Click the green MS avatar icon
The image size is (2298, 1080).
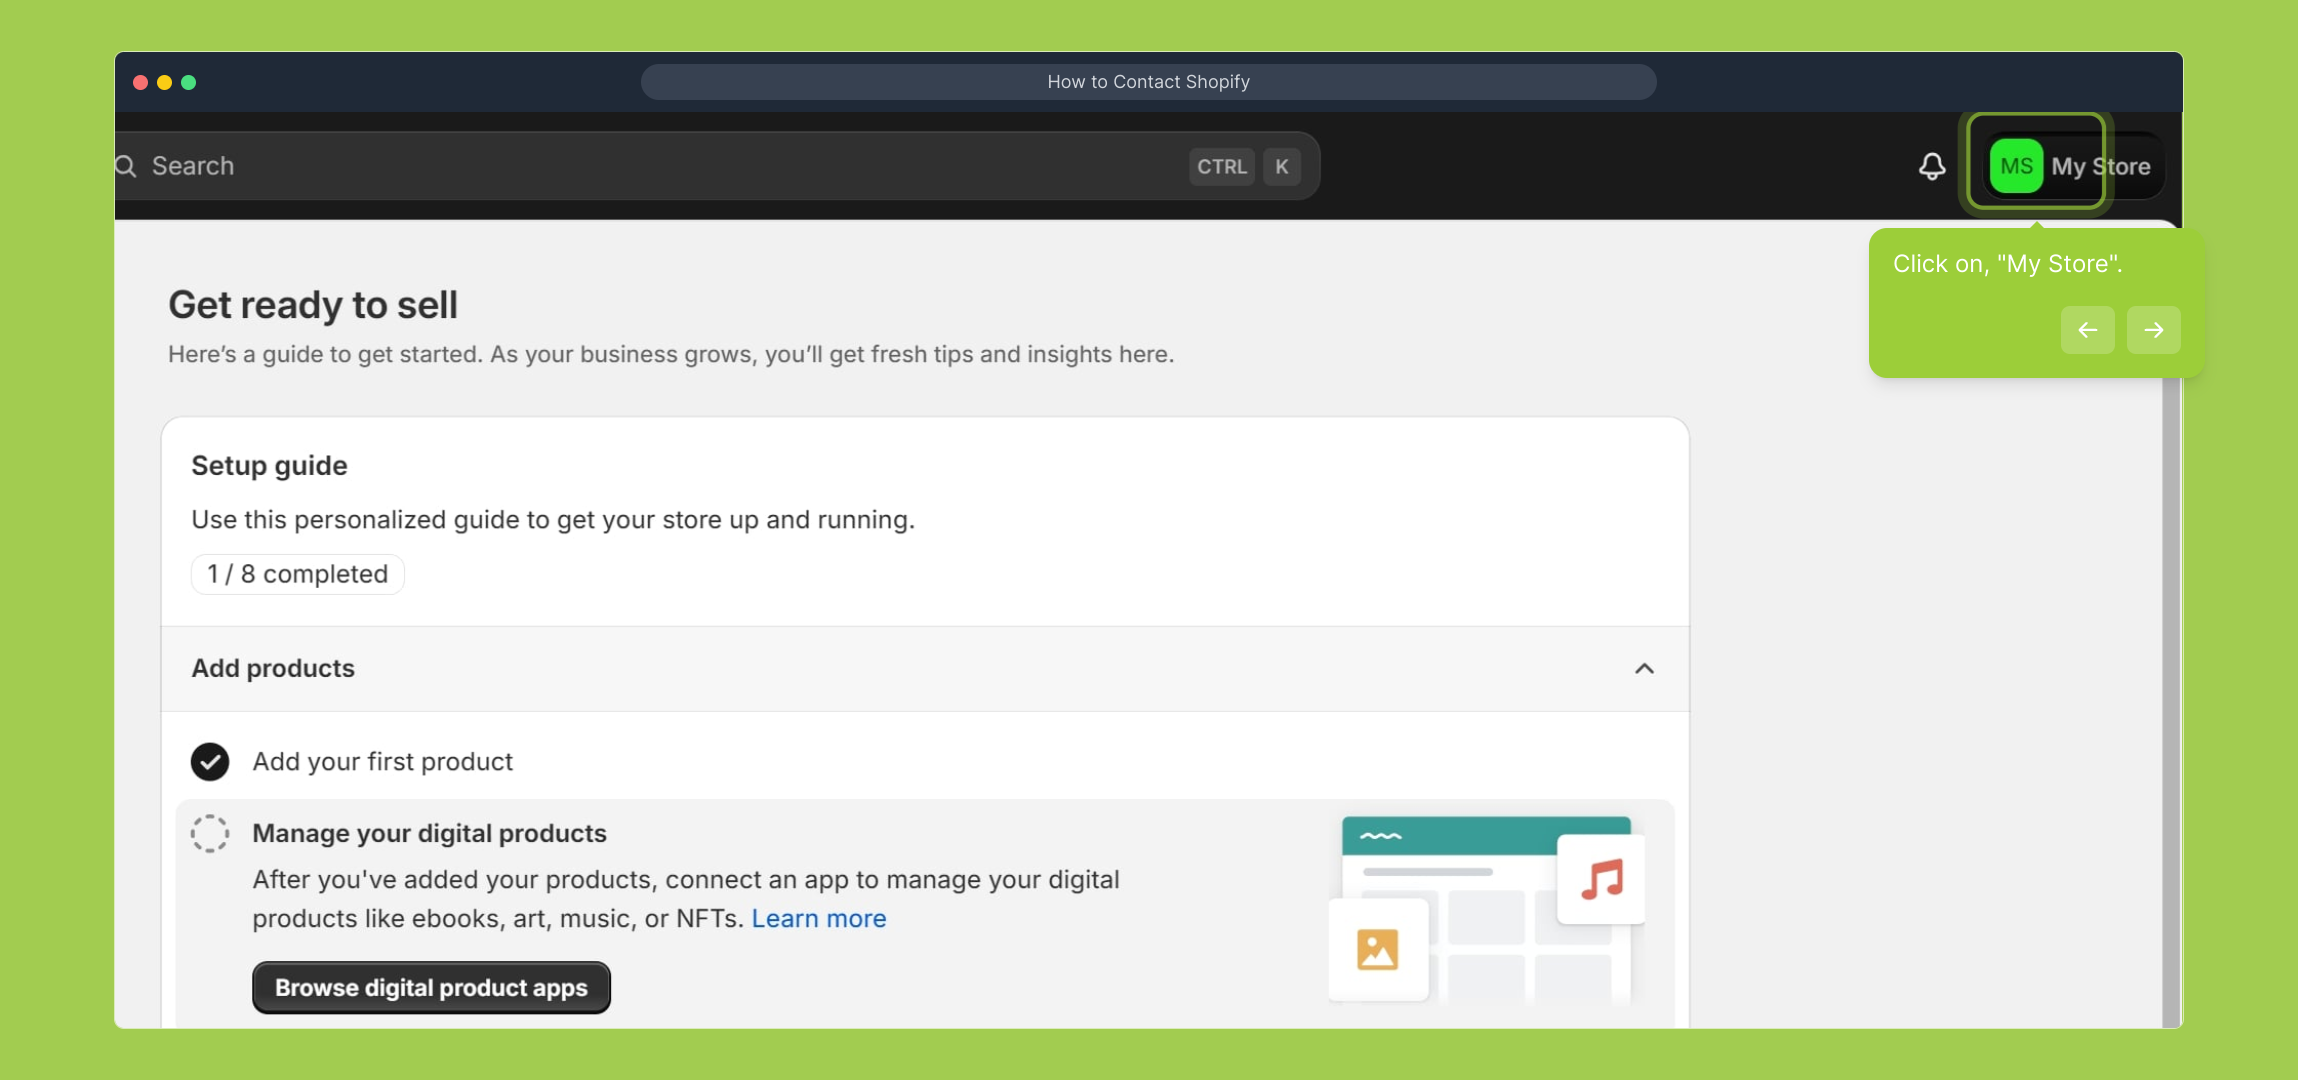pos(2015,166)
